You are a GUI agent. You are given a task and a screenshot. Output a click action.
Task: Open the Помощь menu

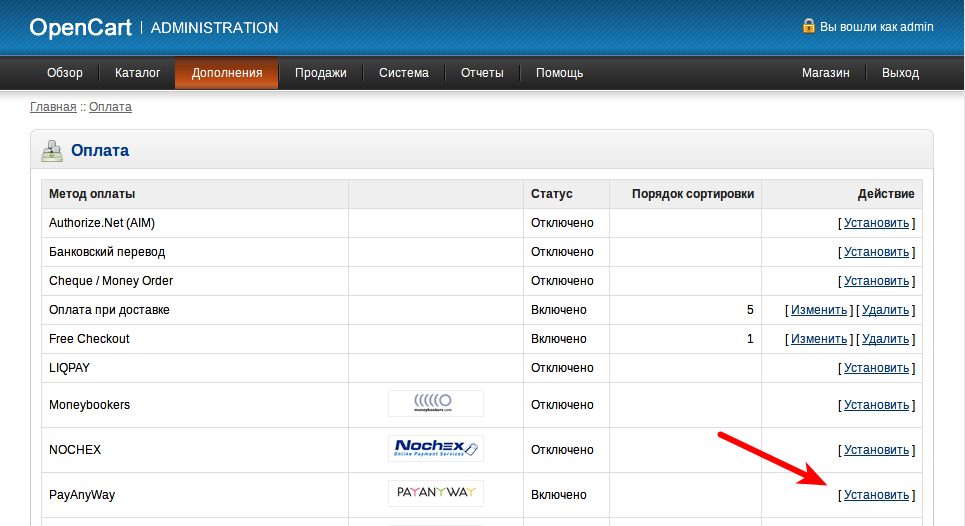(x=559, y=73)
